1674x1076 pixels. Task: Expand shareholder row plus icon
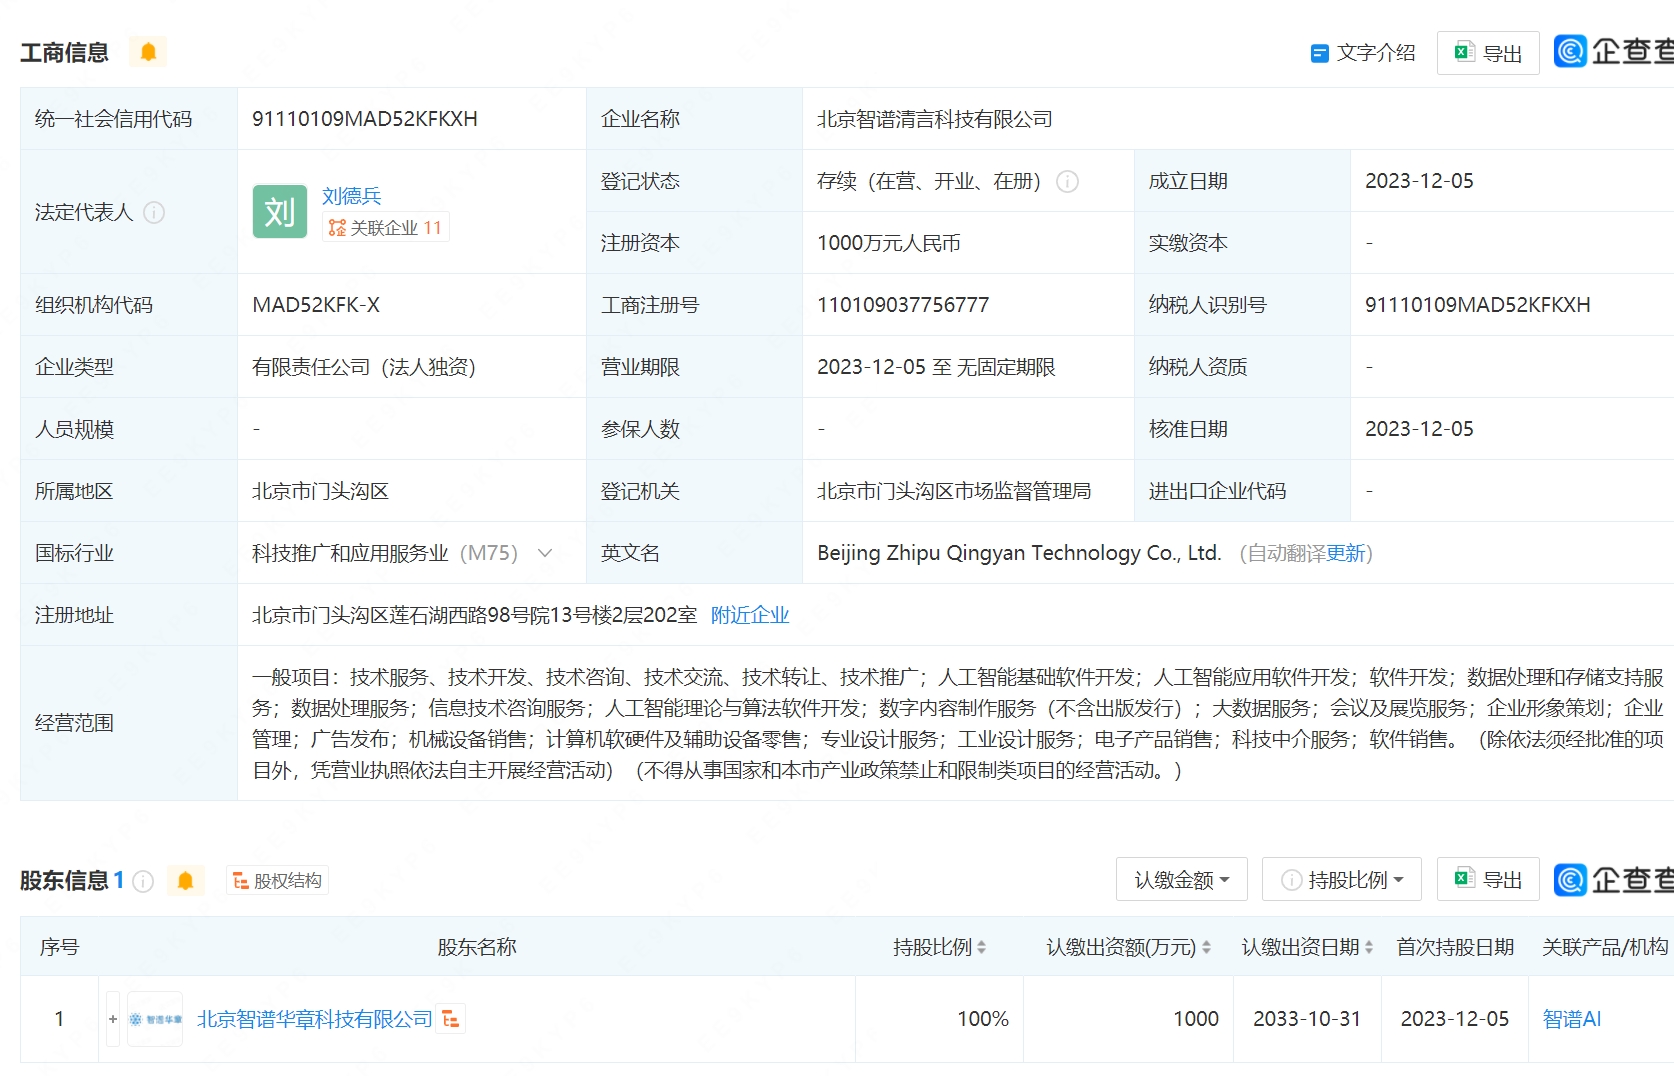(x=113, y=1019)
